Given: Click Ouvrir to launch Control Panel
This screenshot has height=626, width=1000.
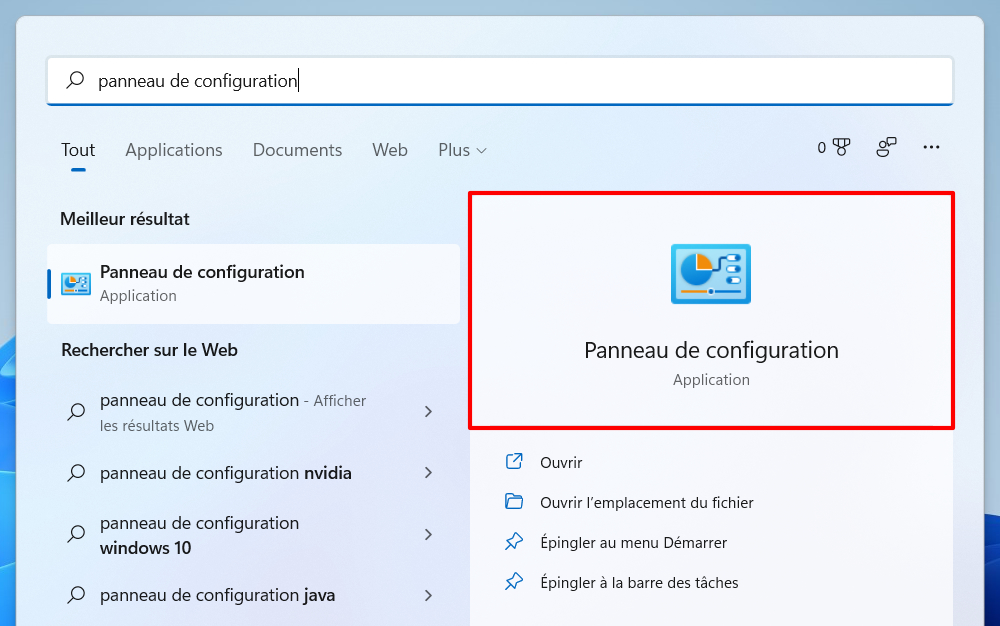Looking at the screenshot, I should [561, 462].
